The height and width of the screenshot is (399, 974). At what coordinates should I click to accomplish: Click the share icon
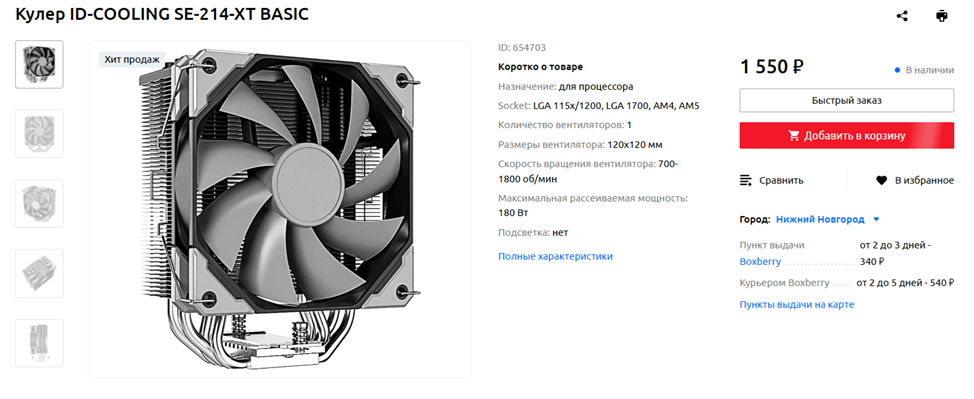tap(902, 16)
